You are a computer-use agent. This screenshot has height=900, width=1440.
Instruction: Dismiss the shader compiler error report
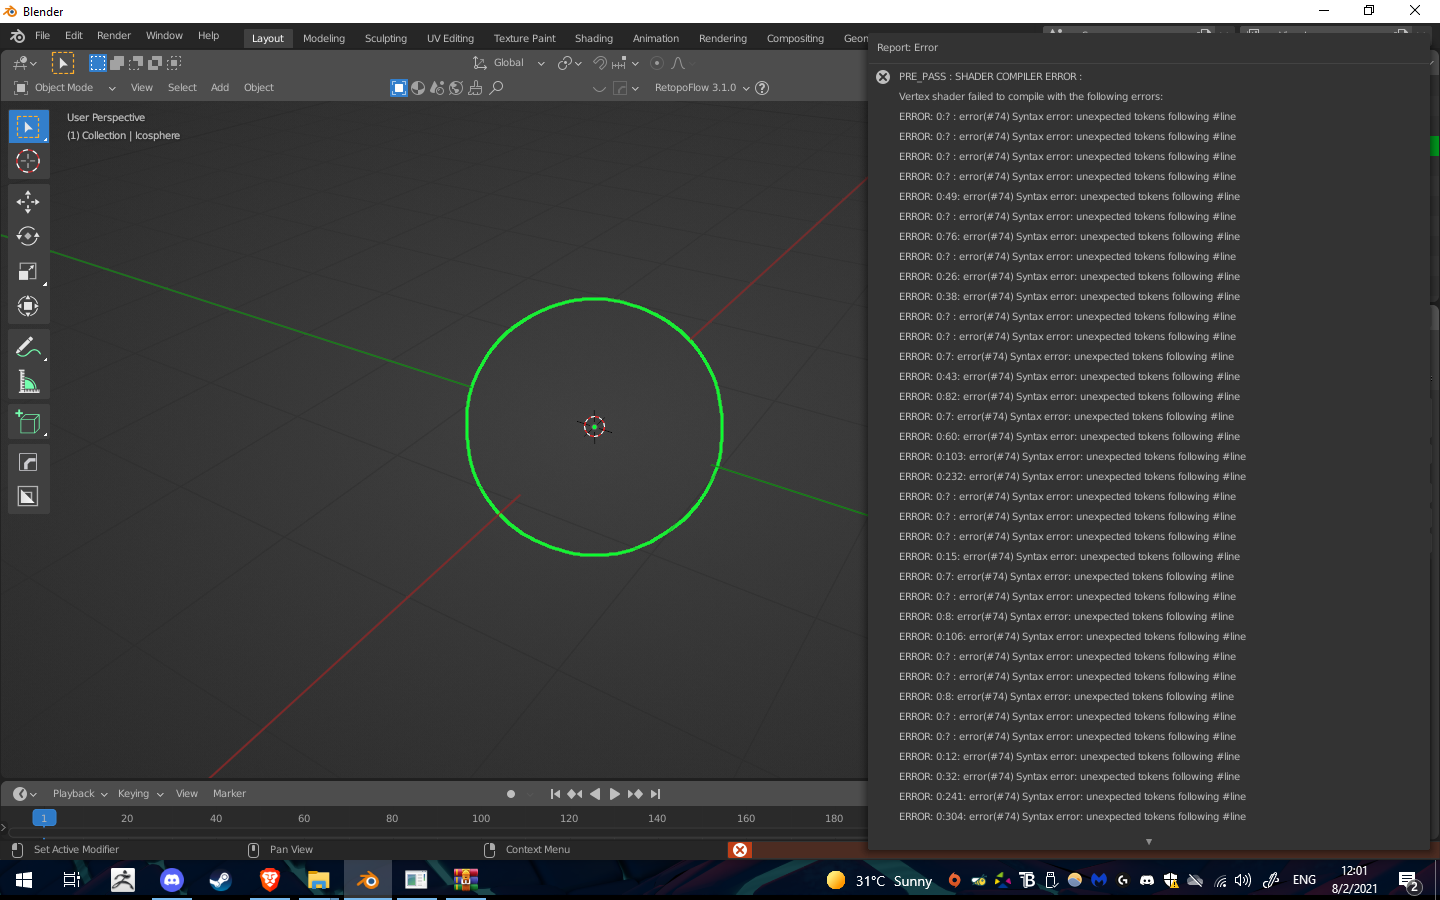[882, 76]
